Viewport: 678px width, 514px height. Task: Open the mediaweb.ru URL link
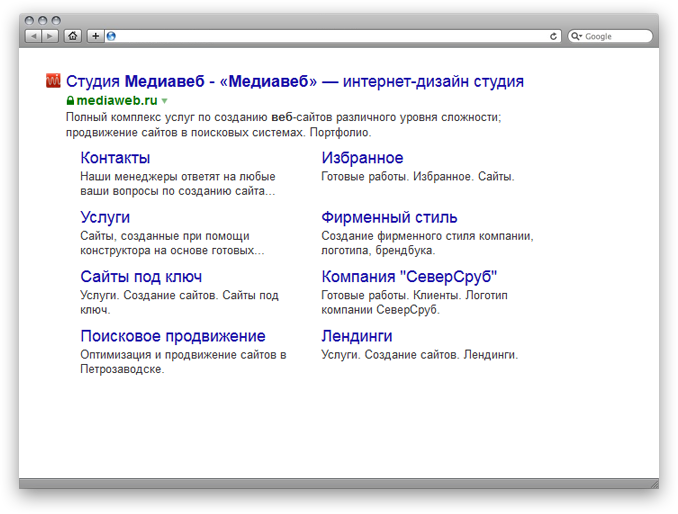pyautogui.click(x=117, y=100)
